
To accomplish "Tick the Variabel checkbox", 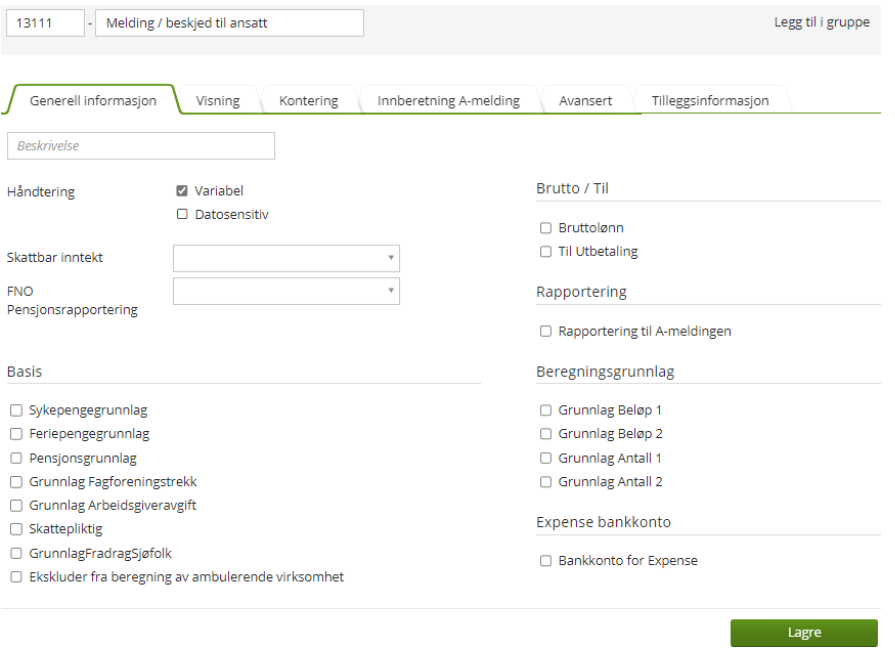I will 182,191.
